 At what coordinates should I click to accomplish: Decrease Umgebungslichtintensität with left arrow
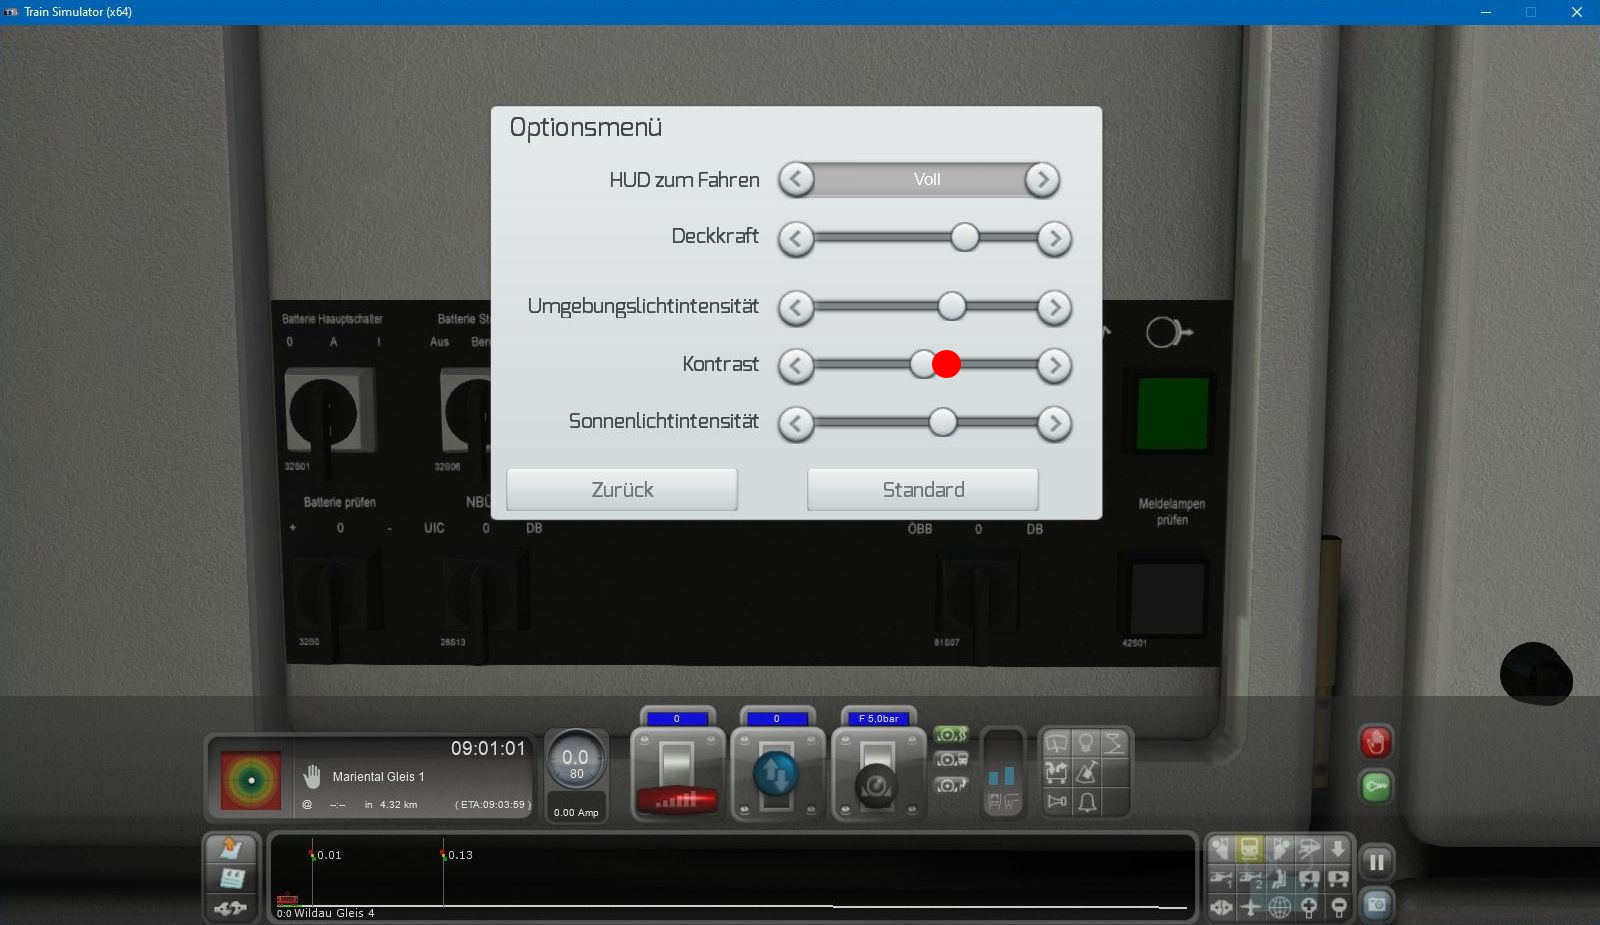point(796,307)
